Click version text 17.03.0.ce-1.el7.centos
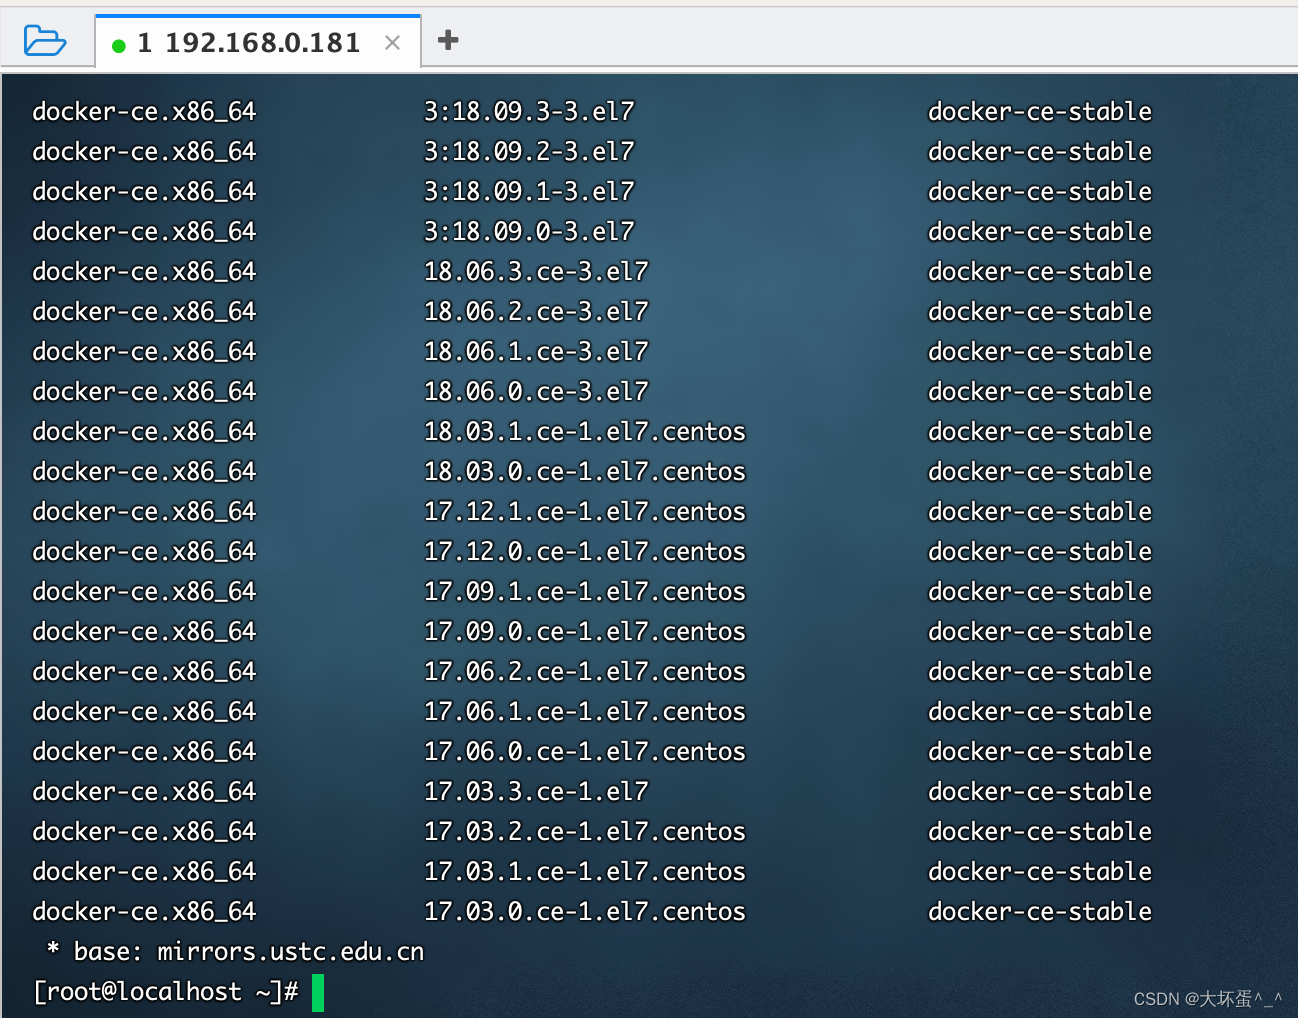Screen dimensions: 1298x1018 pos(585,911)
